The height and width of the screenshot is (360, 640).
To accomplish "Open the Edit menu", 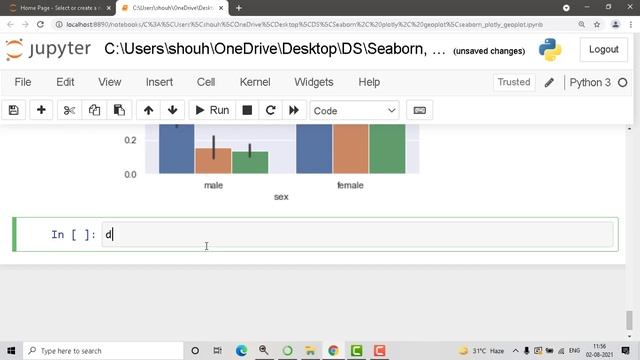I will click(x=65, y=82).
